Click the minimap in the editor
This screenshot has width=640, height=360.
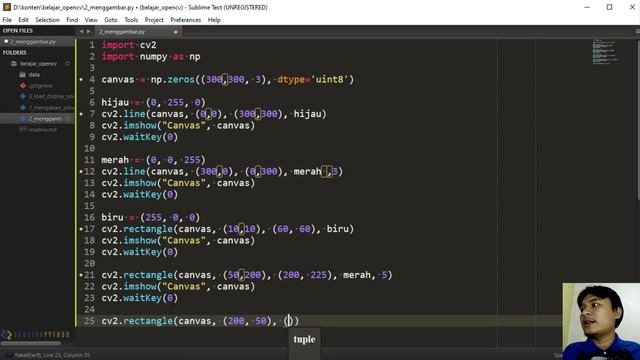(605, 51)
